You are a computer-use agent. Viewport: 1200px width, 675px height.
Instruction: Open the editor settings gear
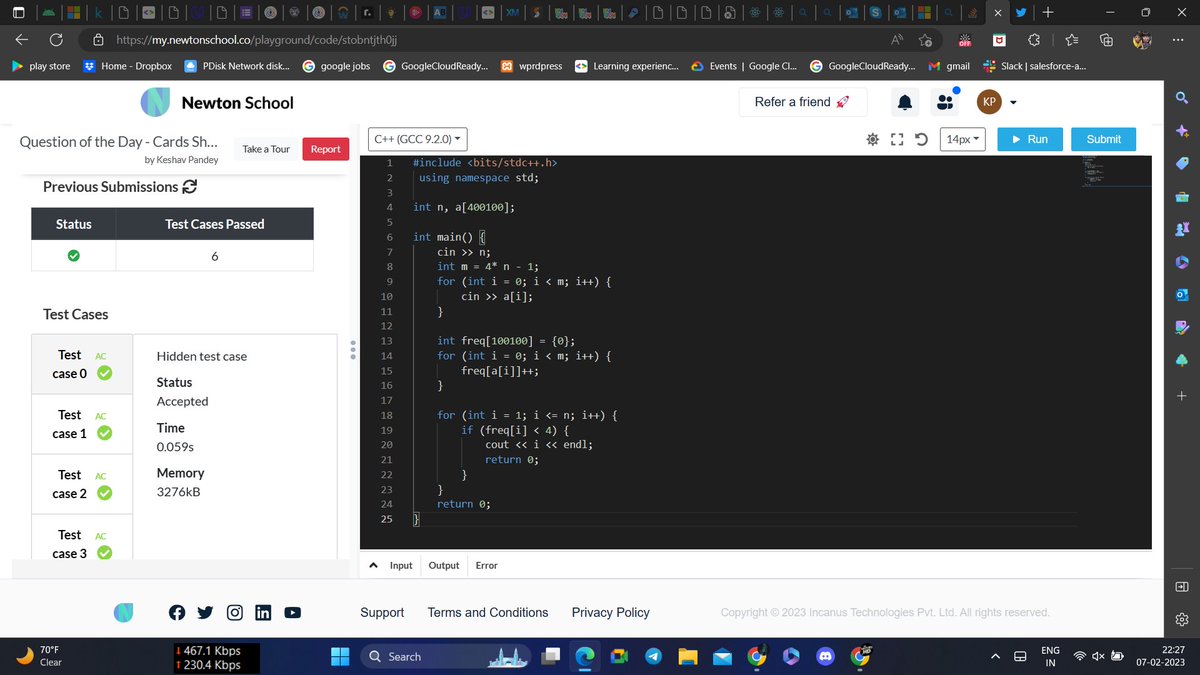coord(872,139)
